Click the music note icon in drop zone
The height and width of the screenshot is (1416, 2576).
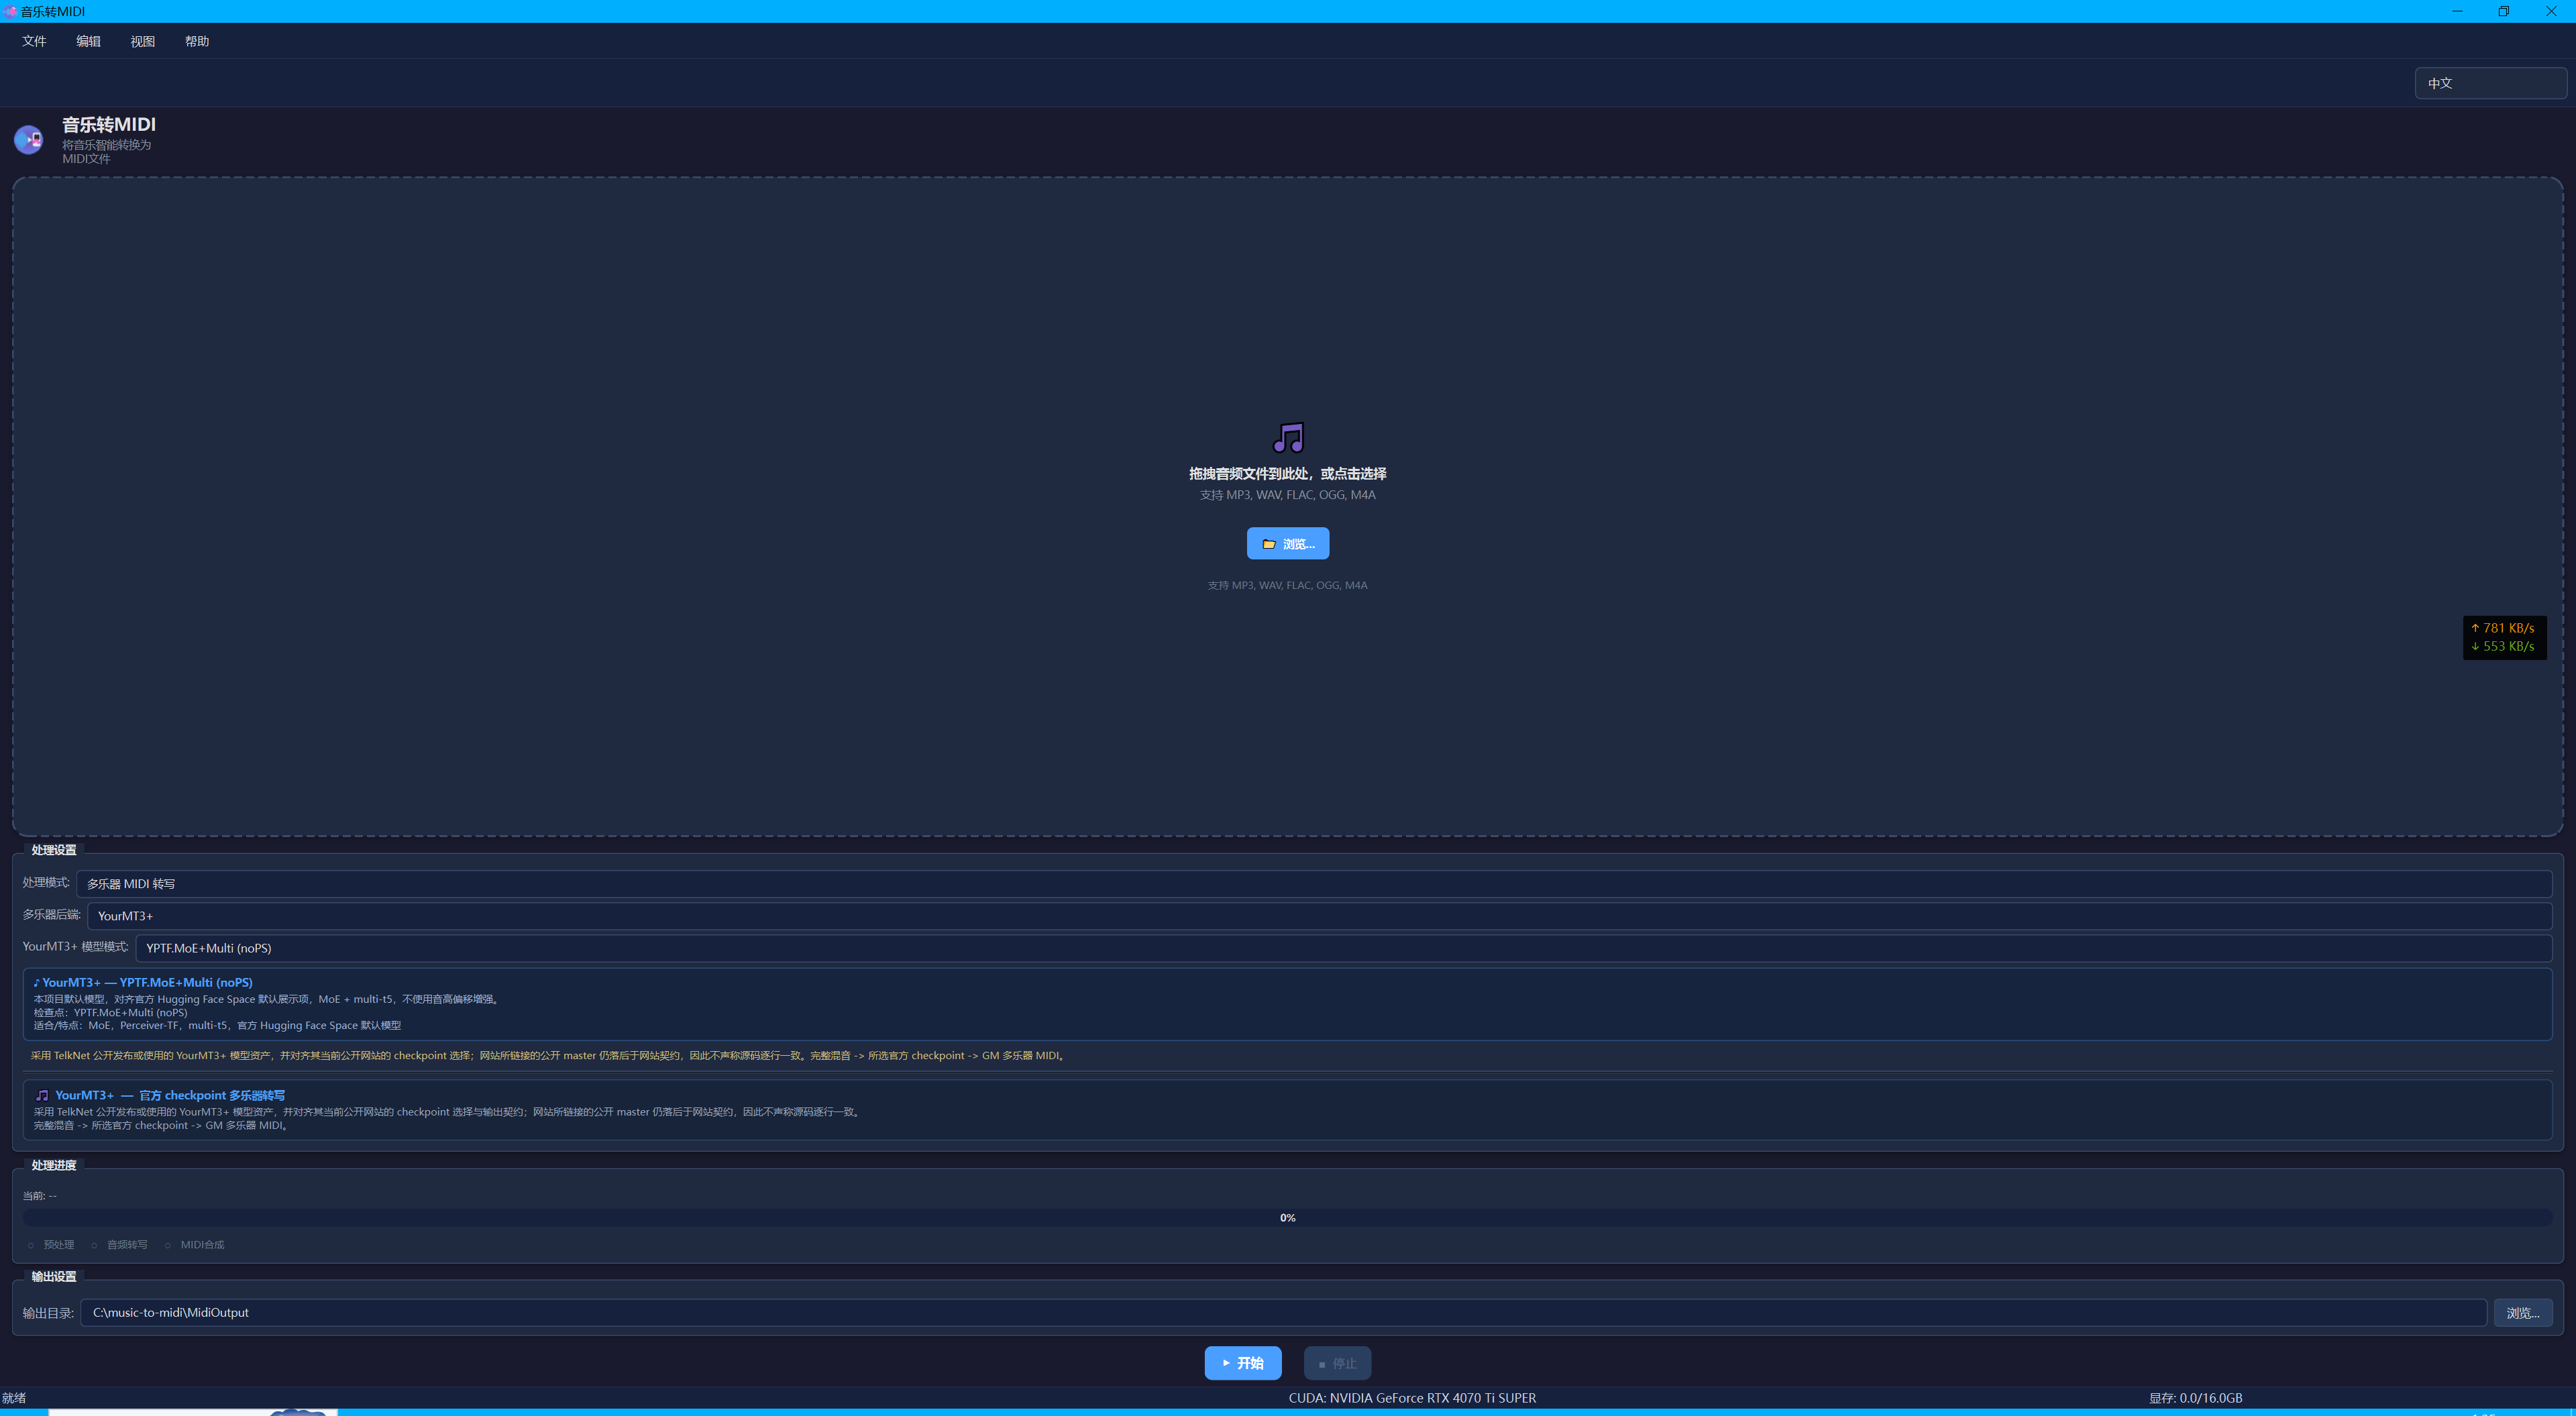(1288, 437)
